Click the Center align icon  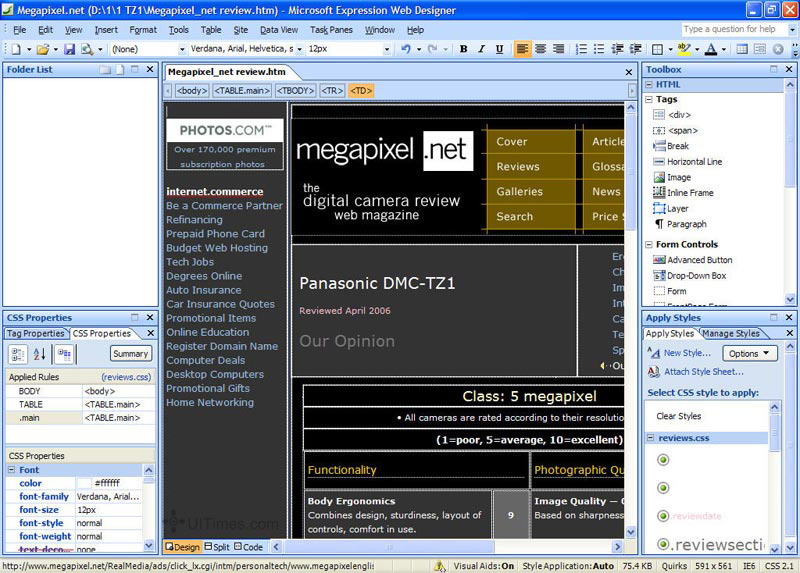[x=541, y=49]
